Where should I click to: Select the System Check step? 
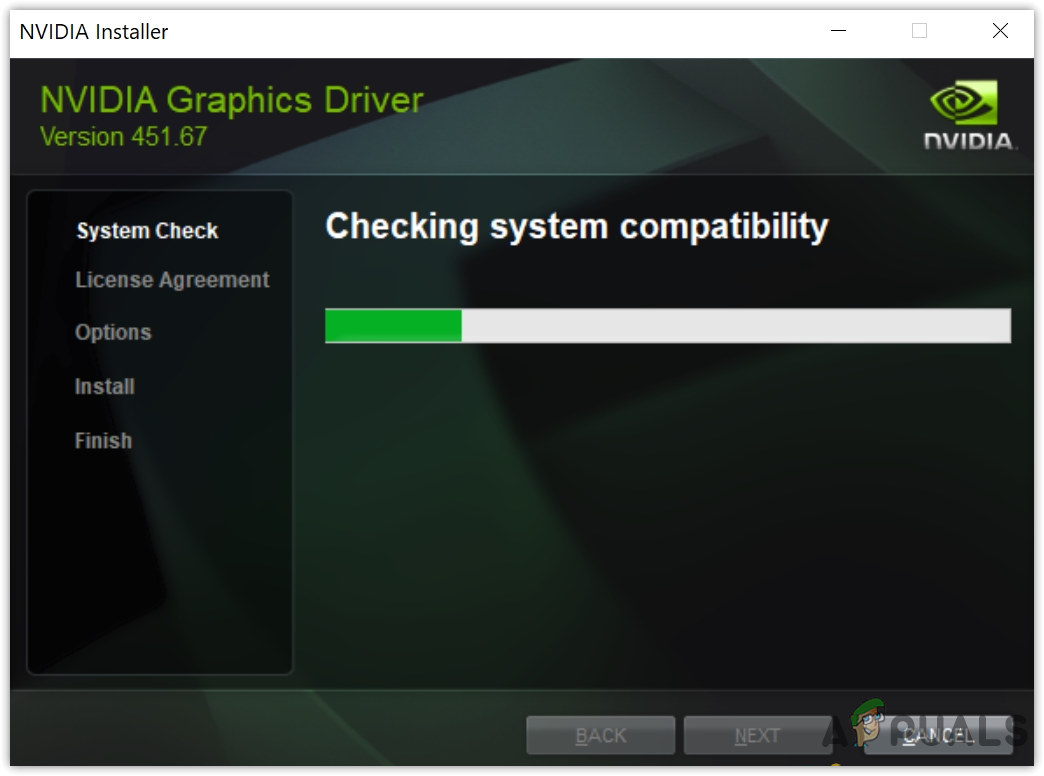point(147,230)
